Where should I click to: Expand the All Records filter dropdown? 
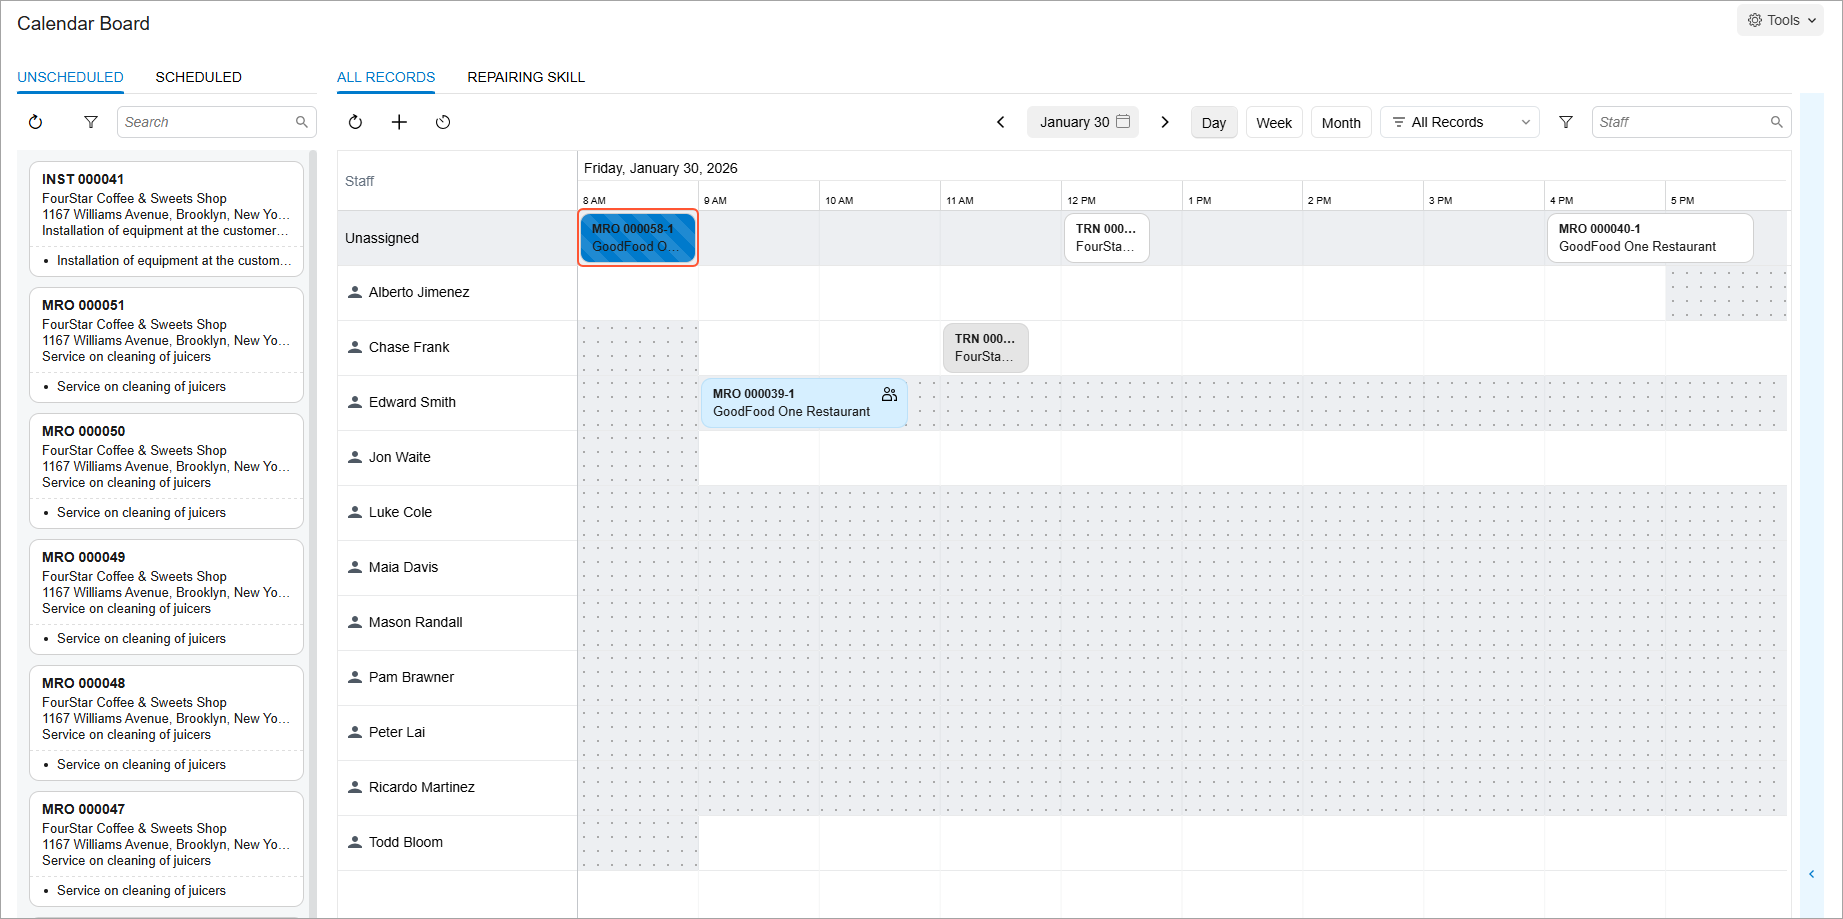1460,122
